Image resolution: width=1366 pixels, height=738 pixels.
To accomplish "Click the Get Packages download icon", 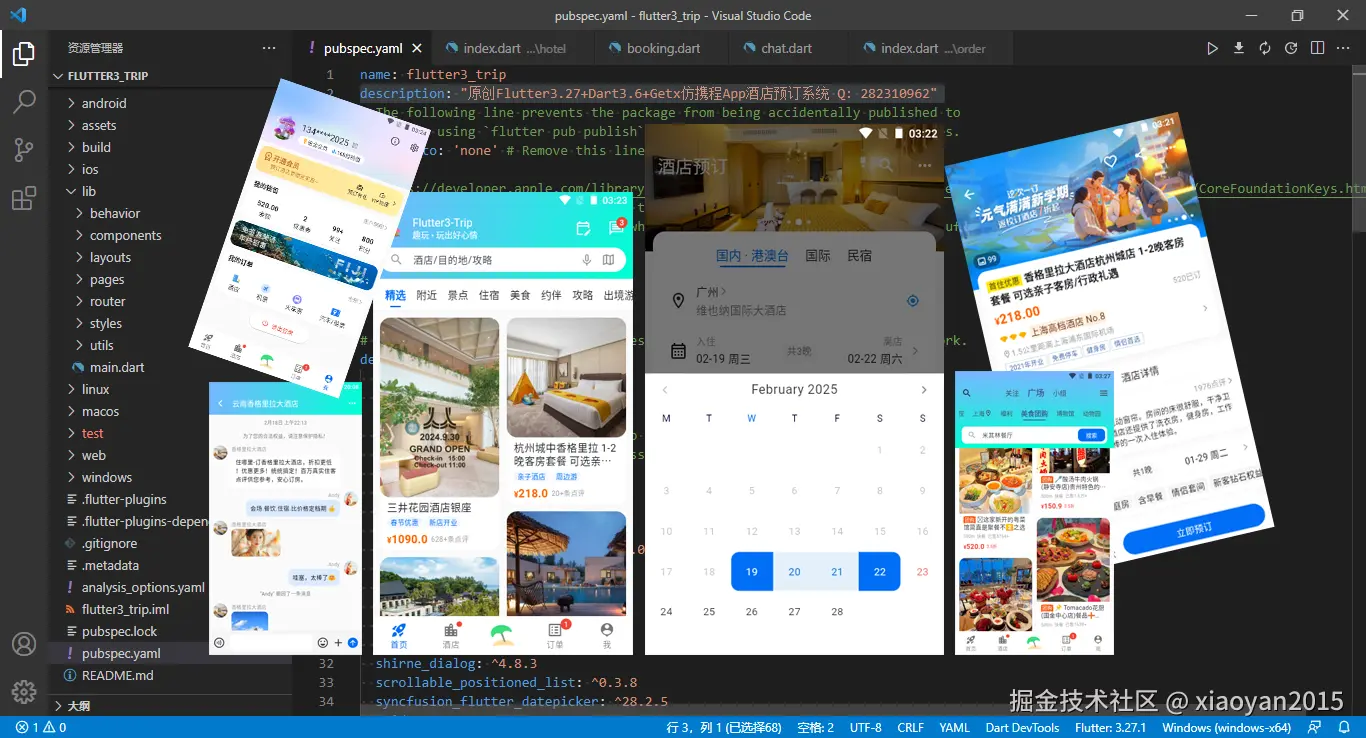I will pyautogui.click(x=1239, y=48).
